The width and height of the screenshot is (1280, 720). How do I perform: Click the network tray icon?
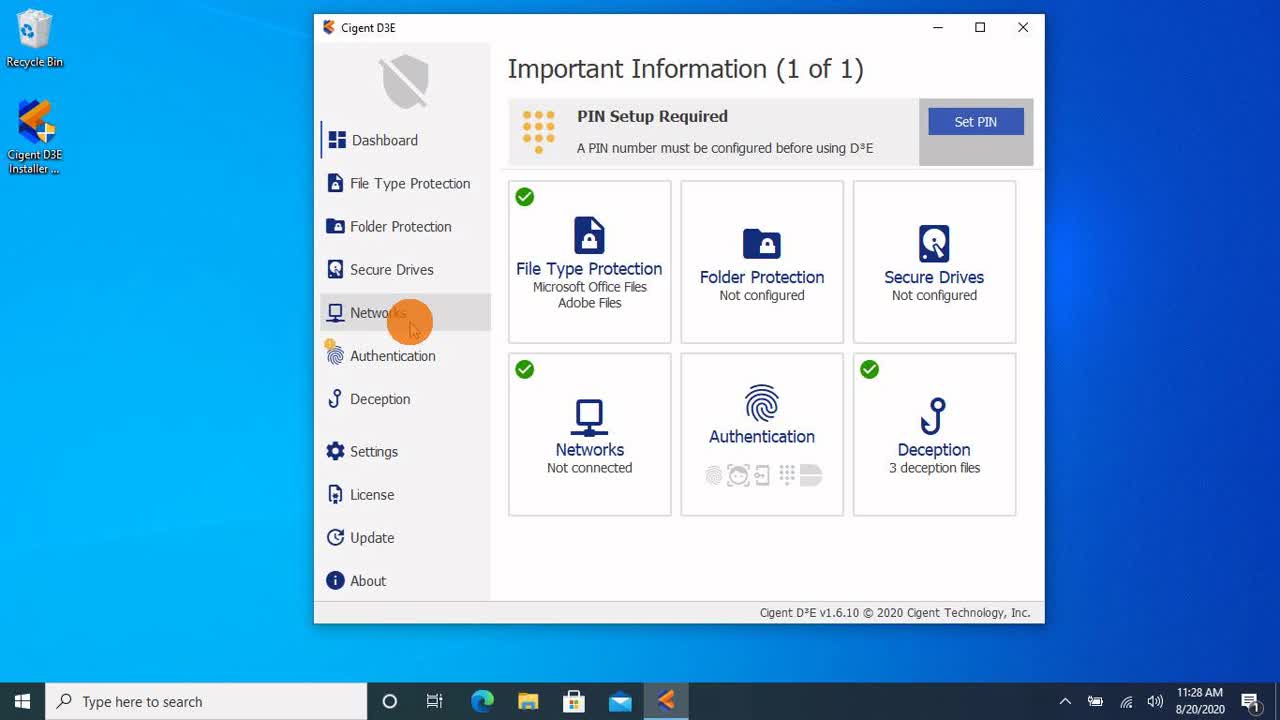click(1126, 701)
